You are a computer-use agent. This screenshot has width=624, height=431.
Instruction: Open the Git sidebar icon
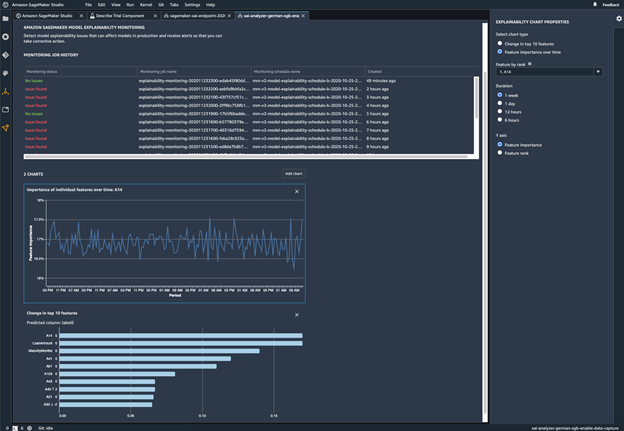click(6, 55)
